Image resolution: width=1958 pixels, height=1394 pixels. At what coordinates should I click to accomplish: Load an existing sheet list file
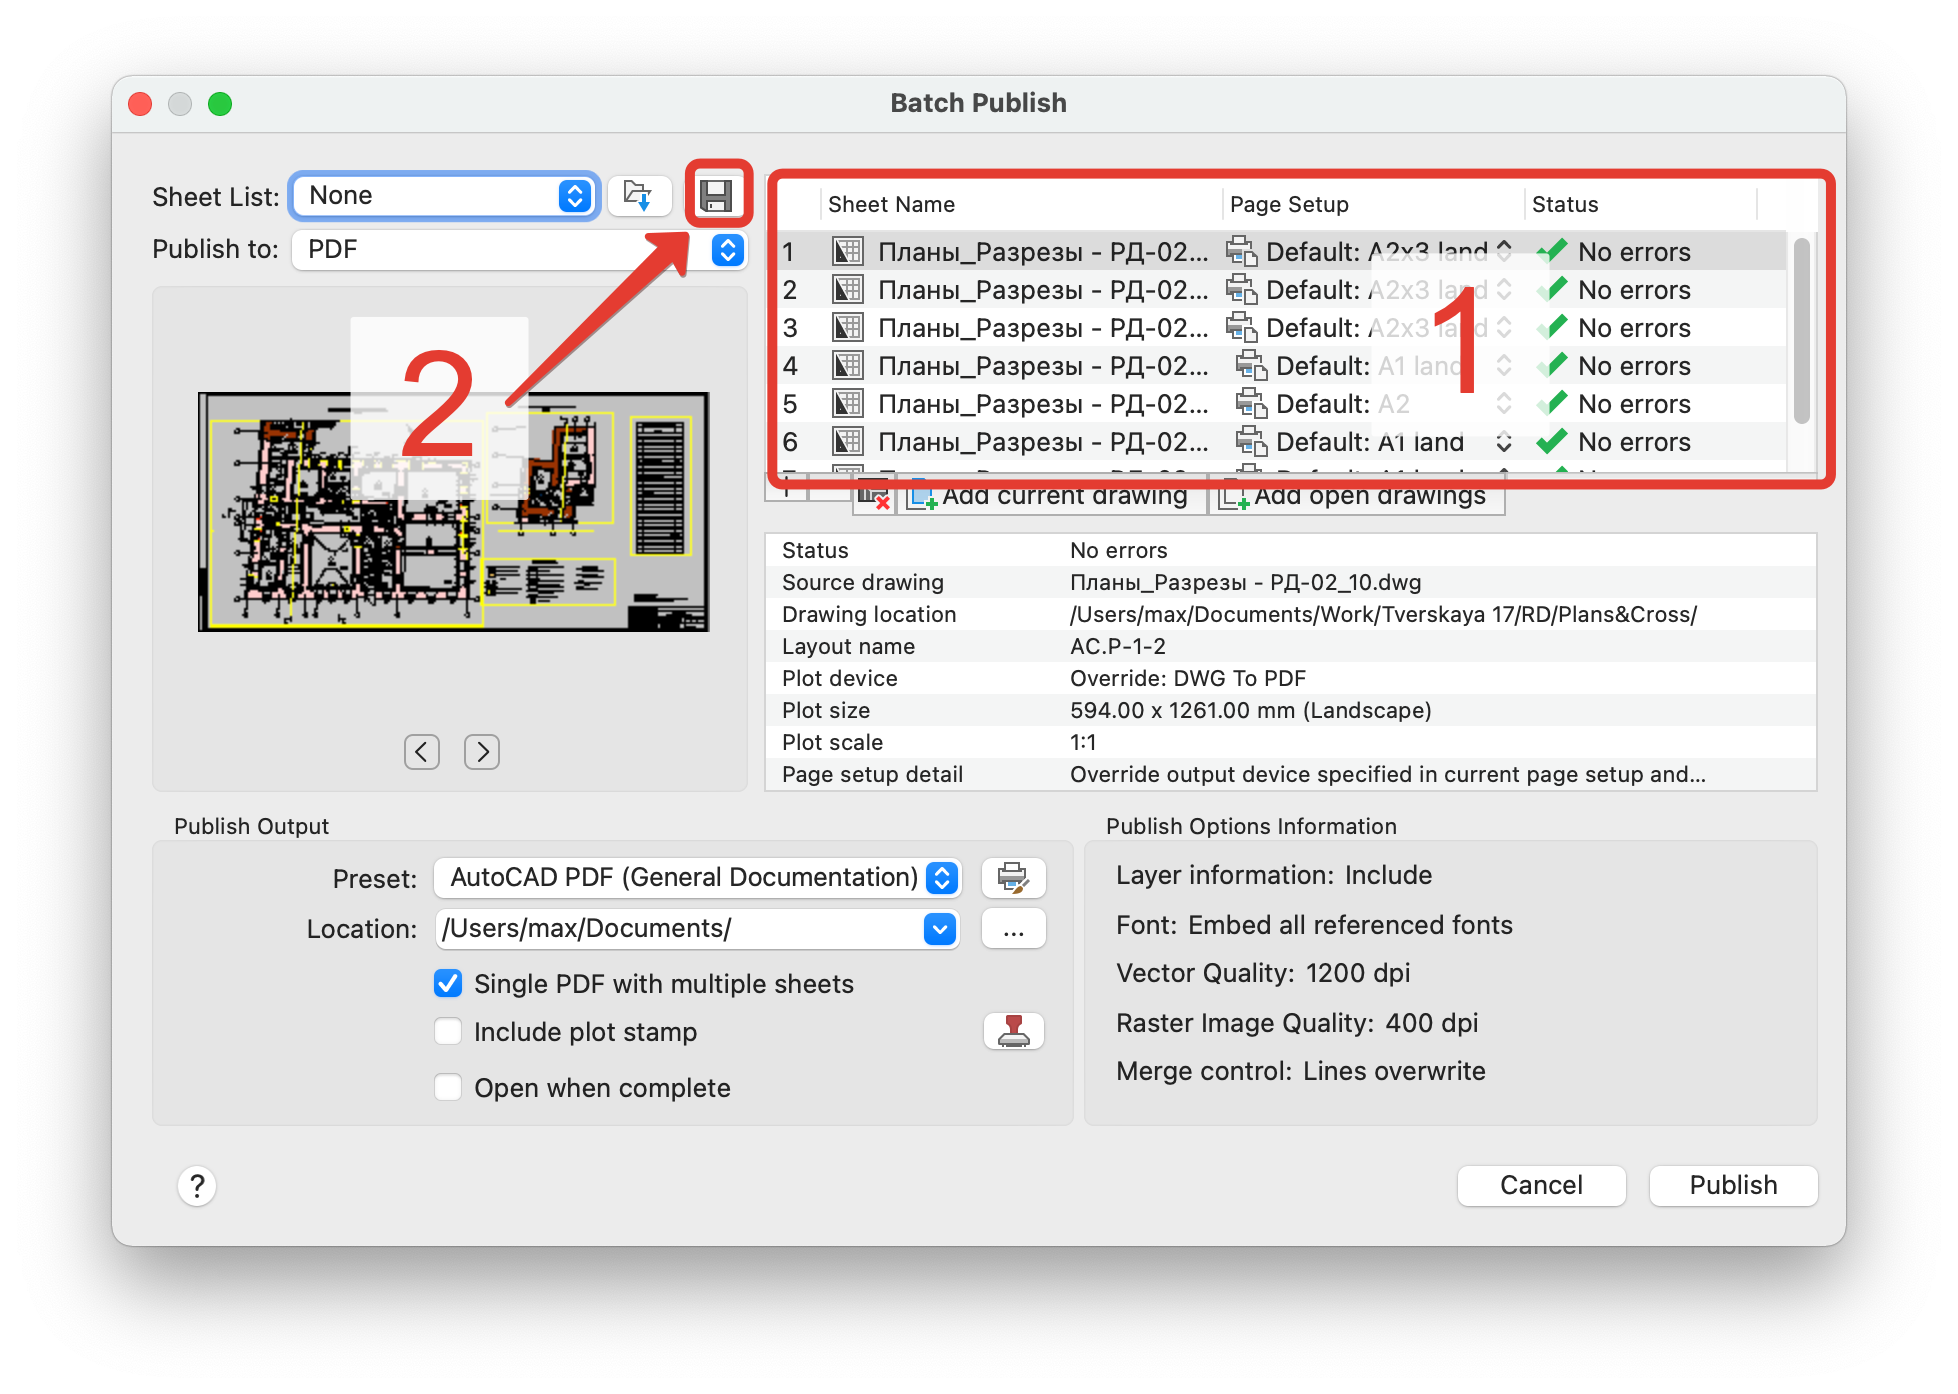[x=639, y=196]
